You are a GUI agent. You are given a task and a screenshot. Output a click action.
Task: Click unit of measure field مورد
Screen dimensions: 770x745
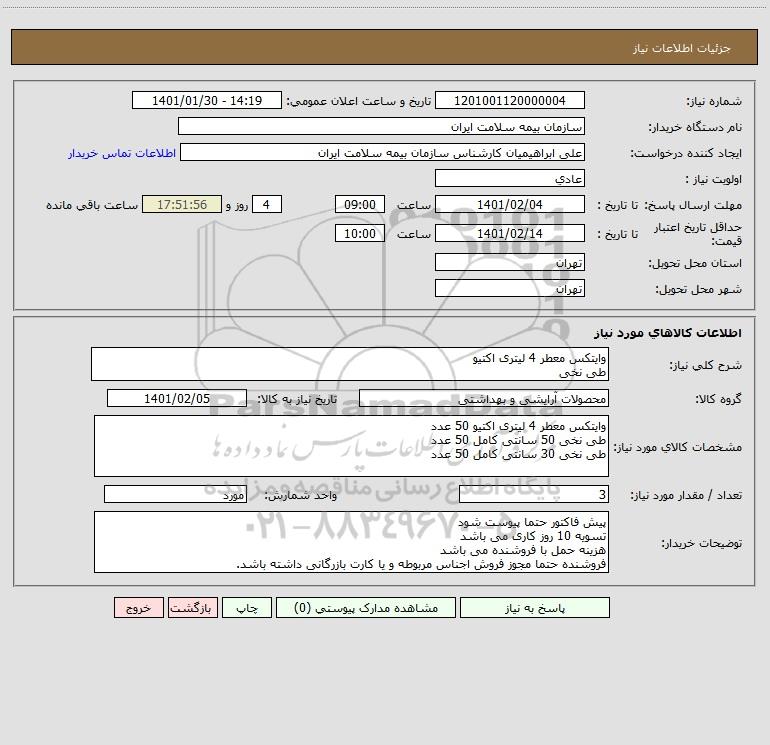pyautogui.click(x=175, y=495)
